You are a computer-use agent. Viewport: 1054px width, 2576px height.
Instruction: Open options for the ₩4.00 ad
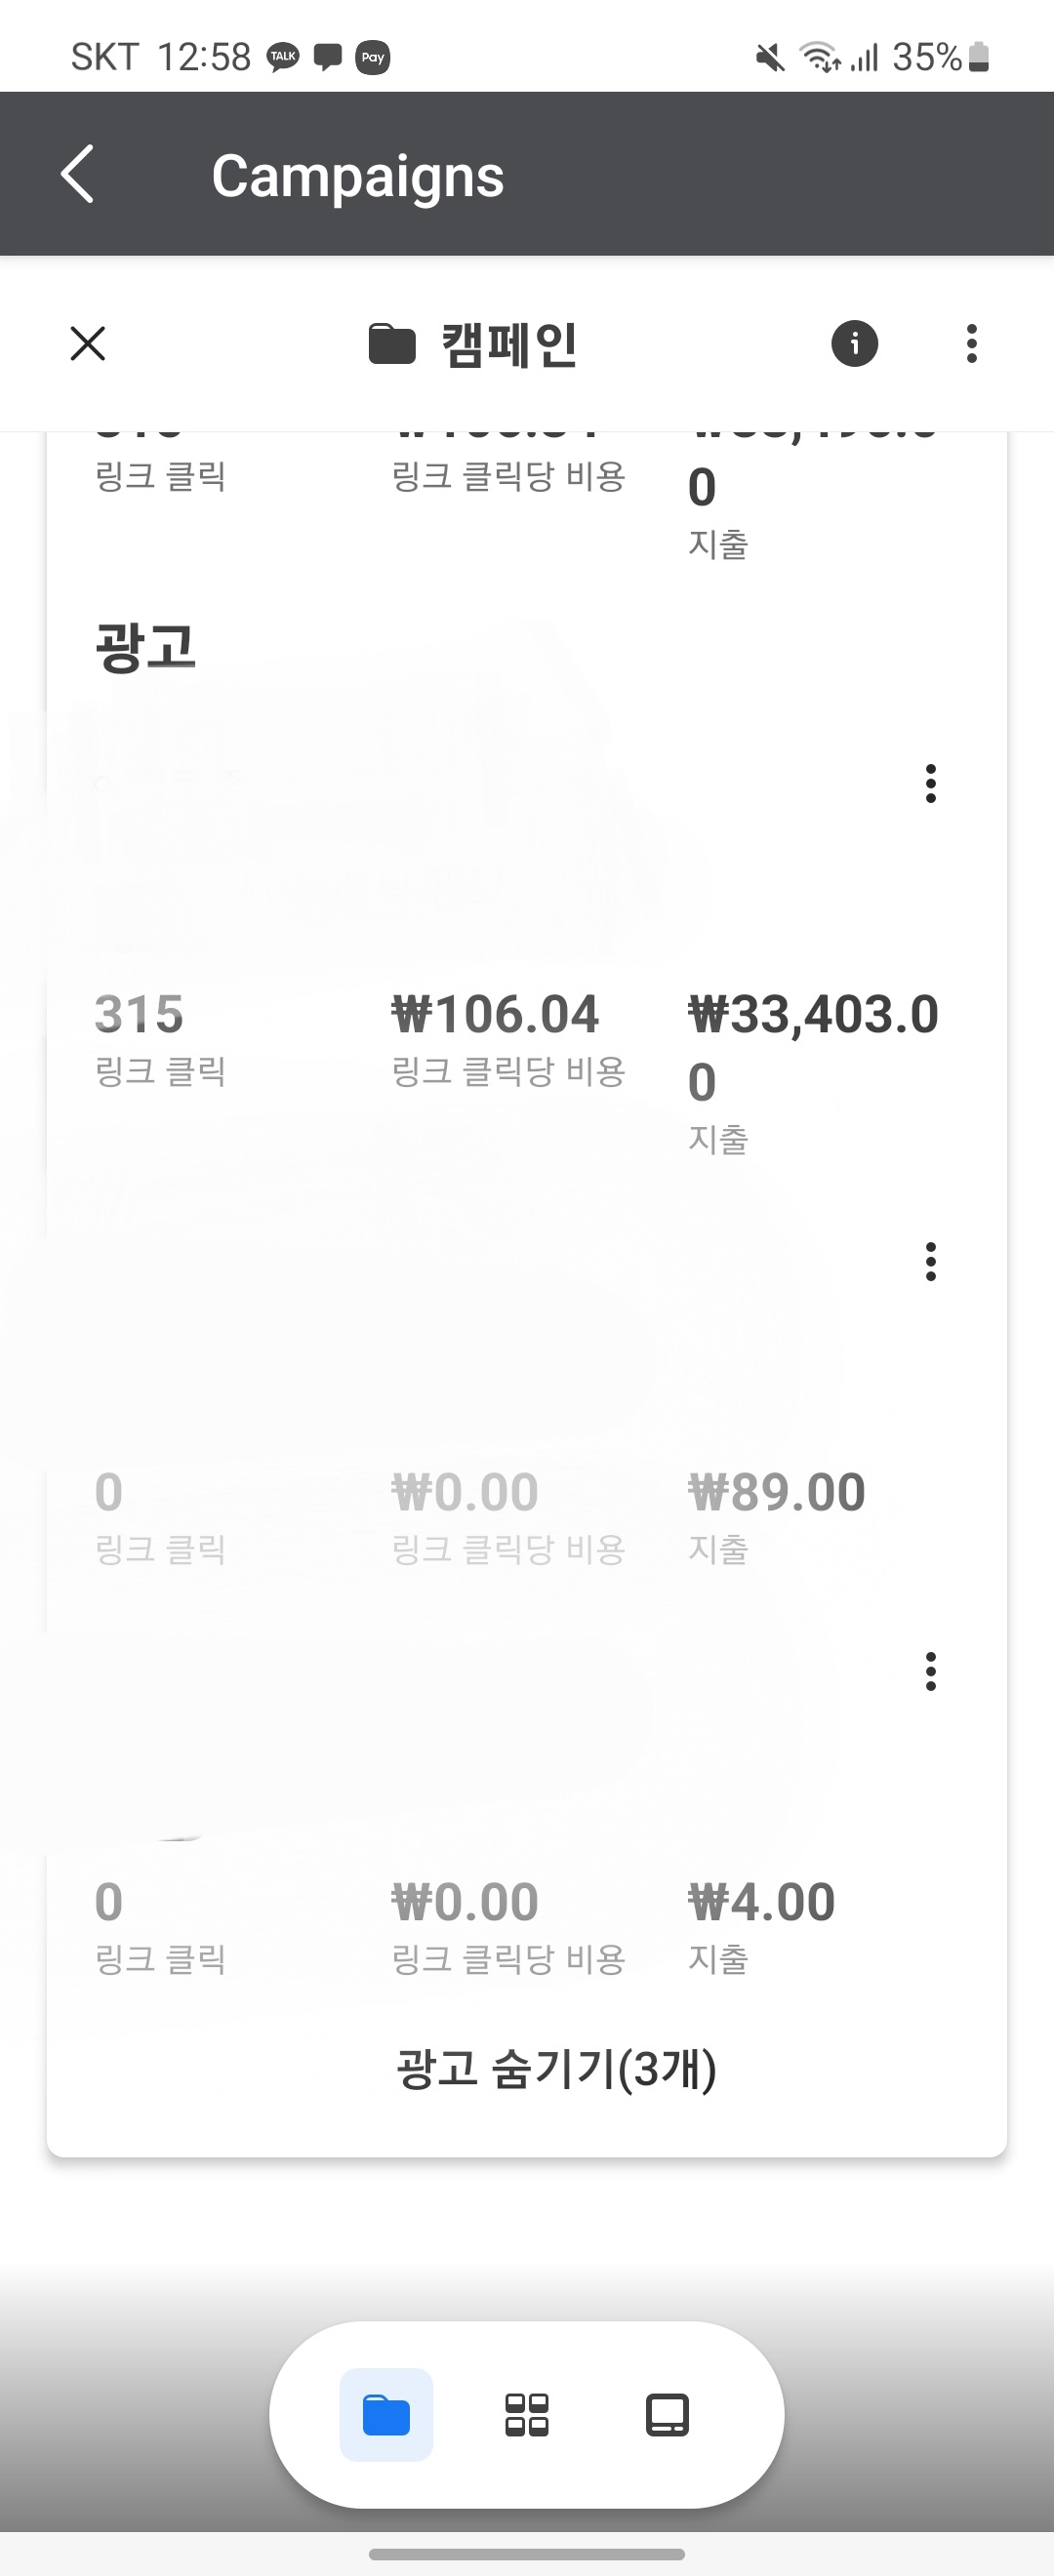click(930, 1671)
